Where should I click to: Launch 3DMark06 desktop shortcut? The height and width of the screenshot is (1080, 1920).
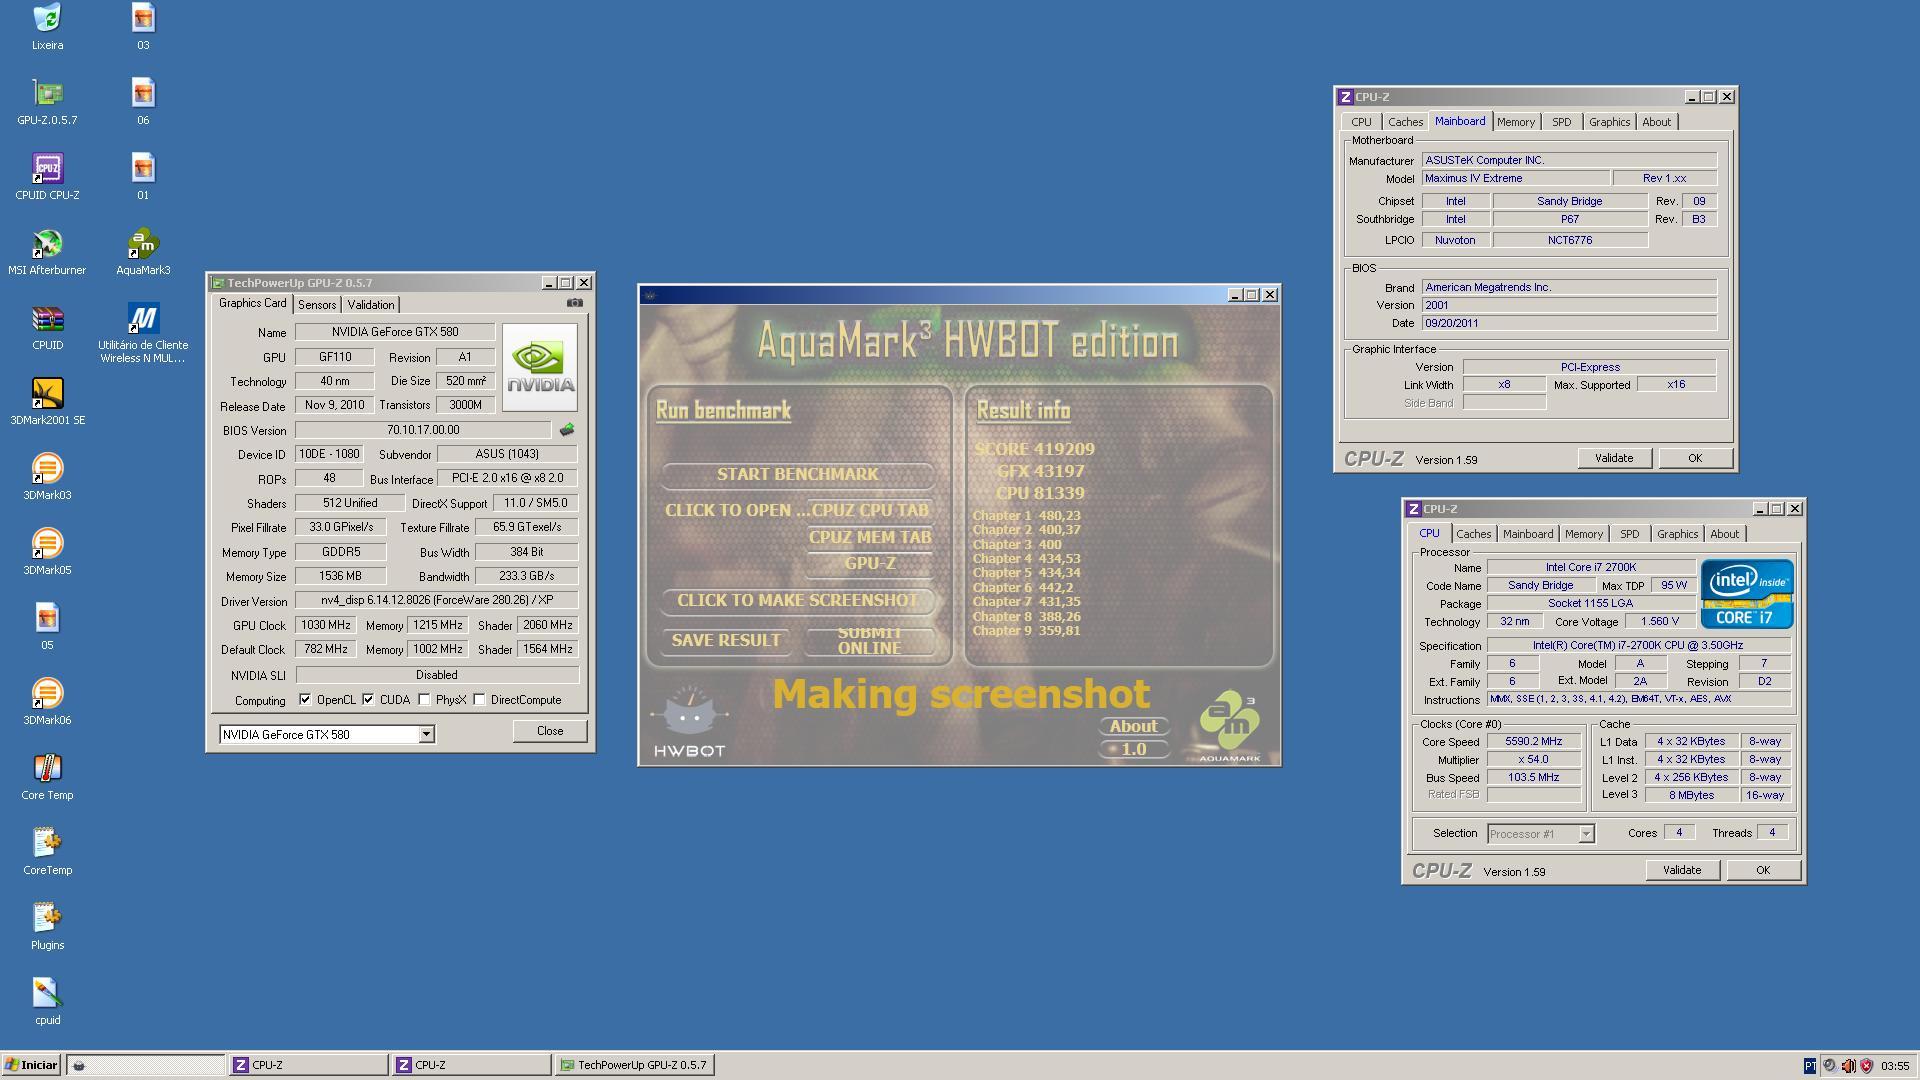[47, 702]
